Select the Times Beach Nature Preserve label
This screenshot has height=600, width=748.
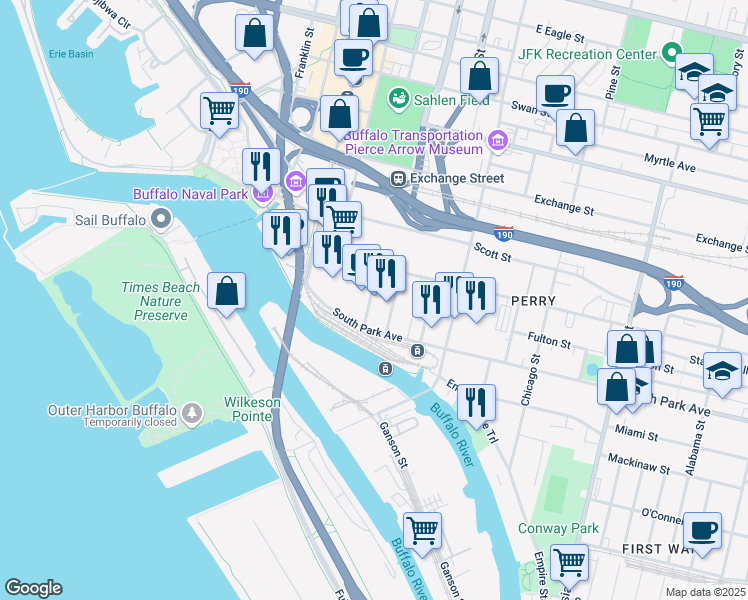(x=160, y=301)
